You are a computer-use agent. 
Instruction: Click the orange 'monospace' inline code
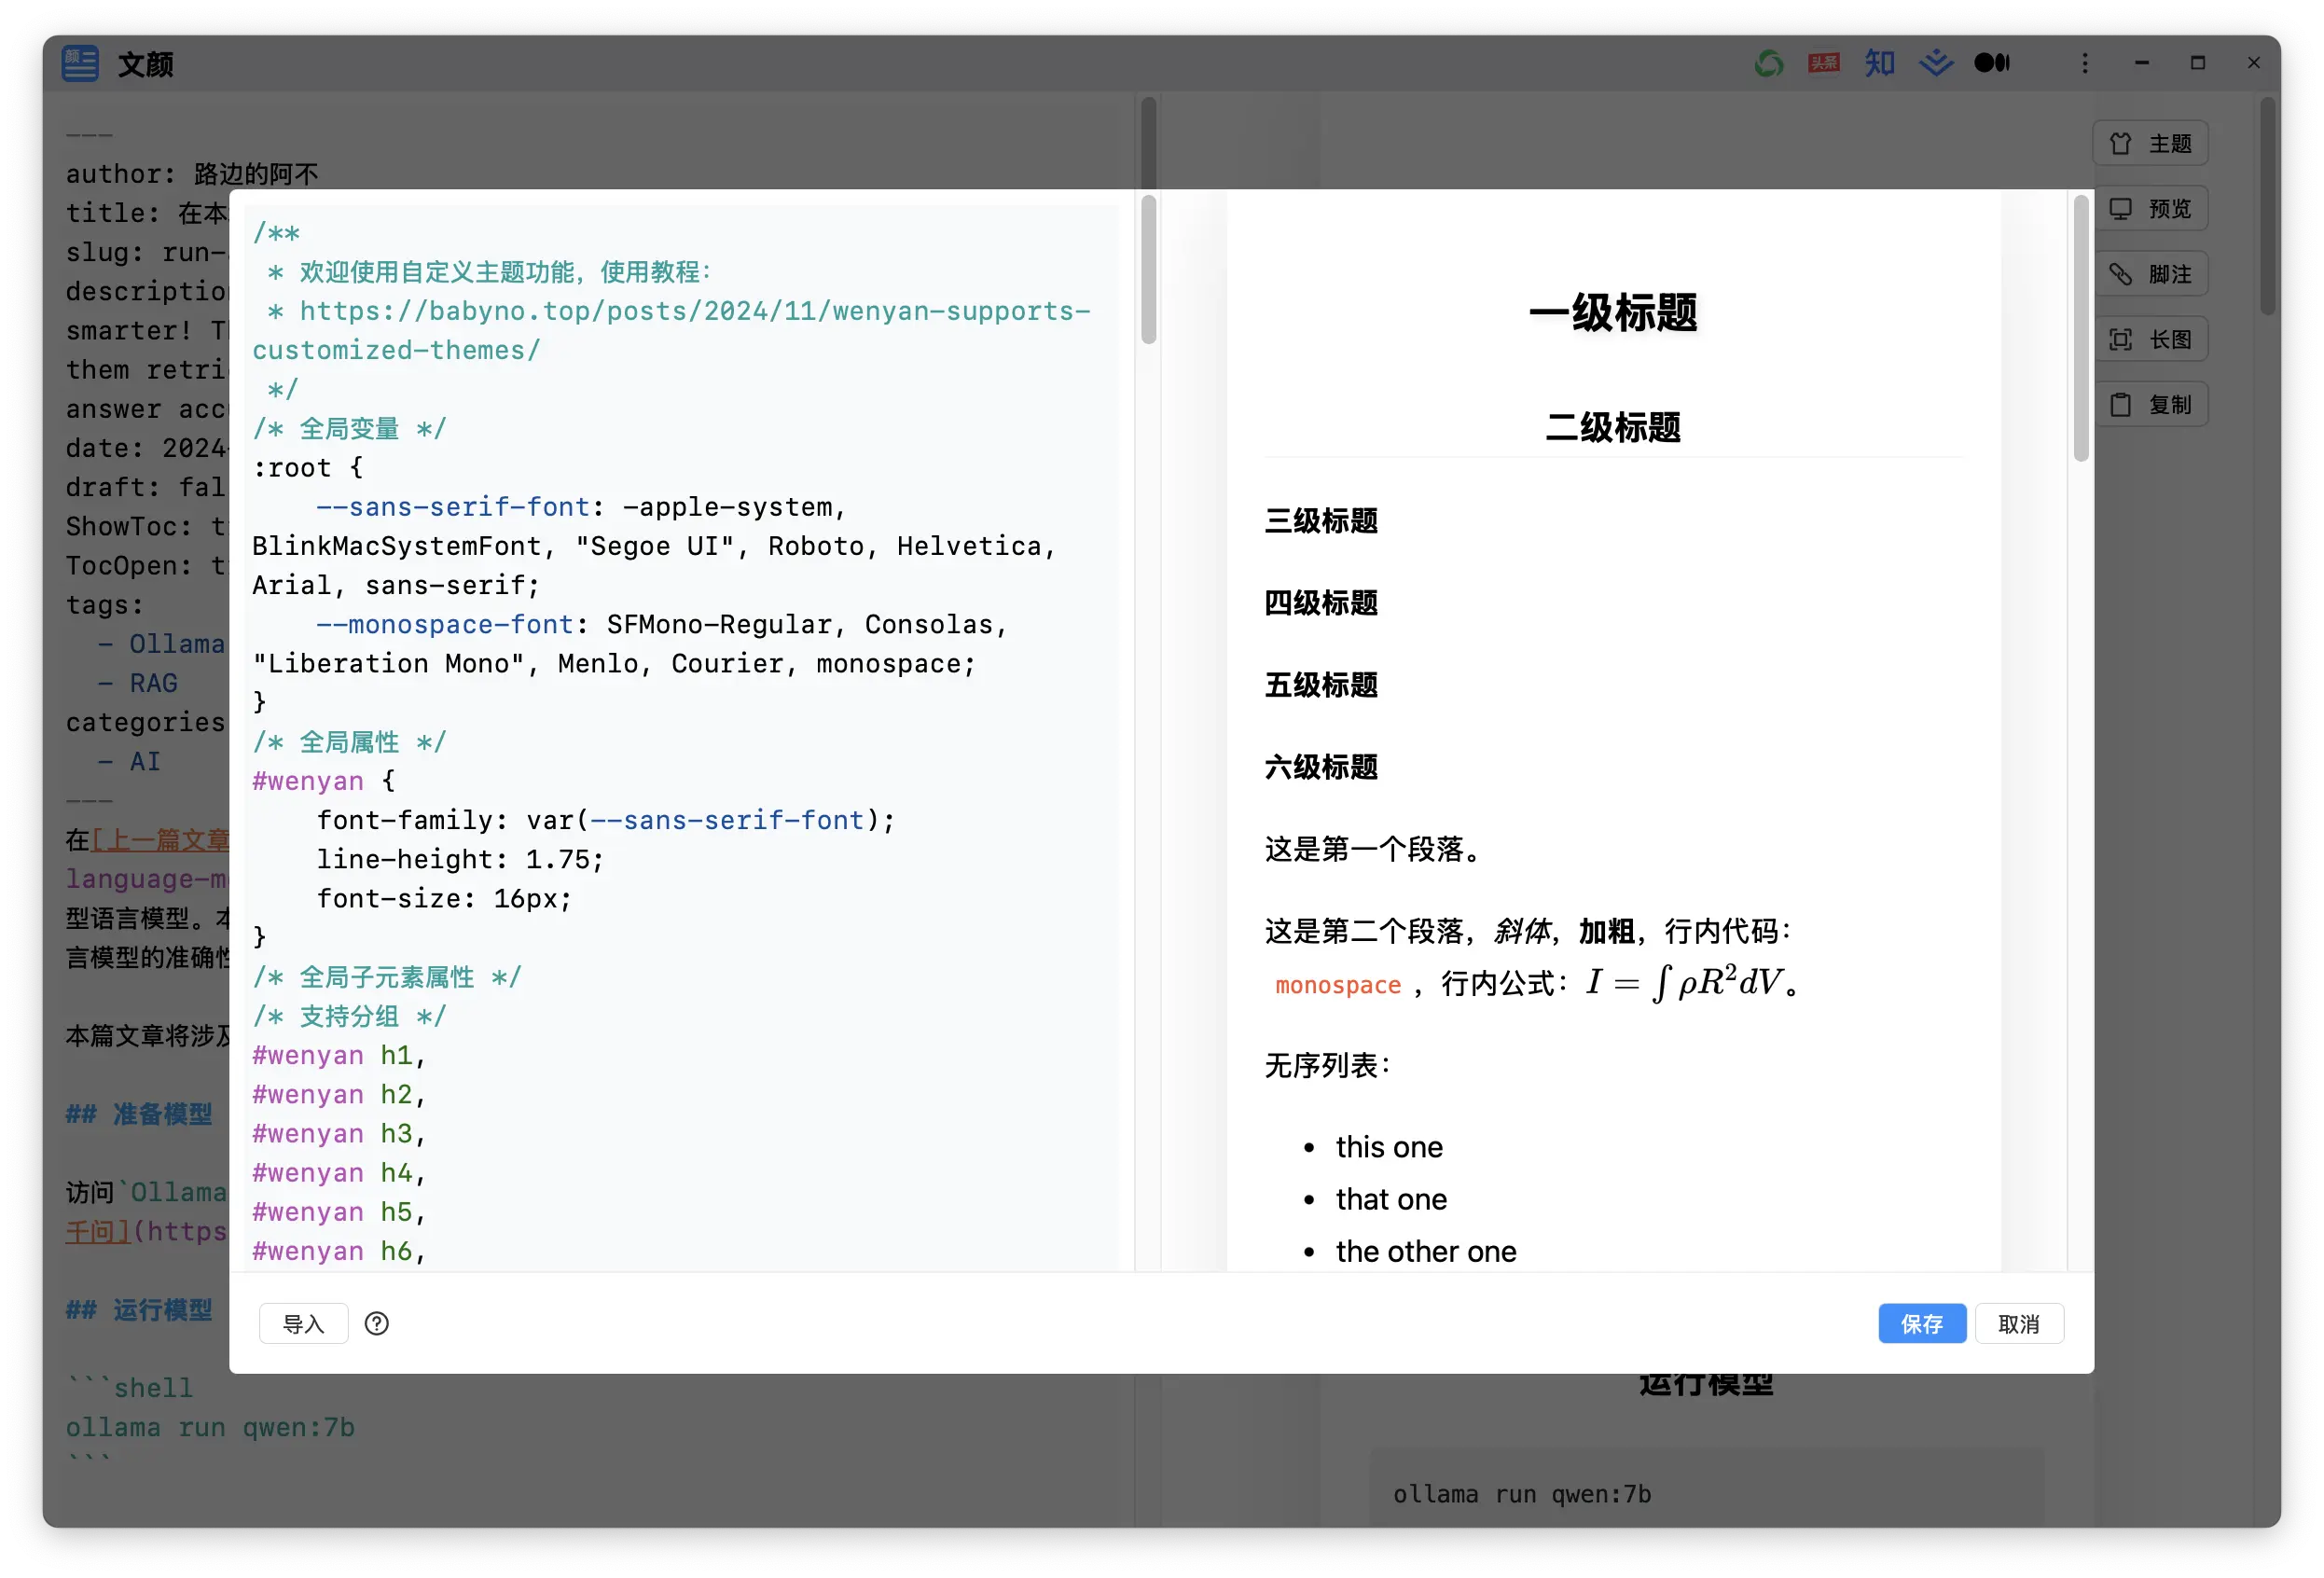[x=1338, y=985]
